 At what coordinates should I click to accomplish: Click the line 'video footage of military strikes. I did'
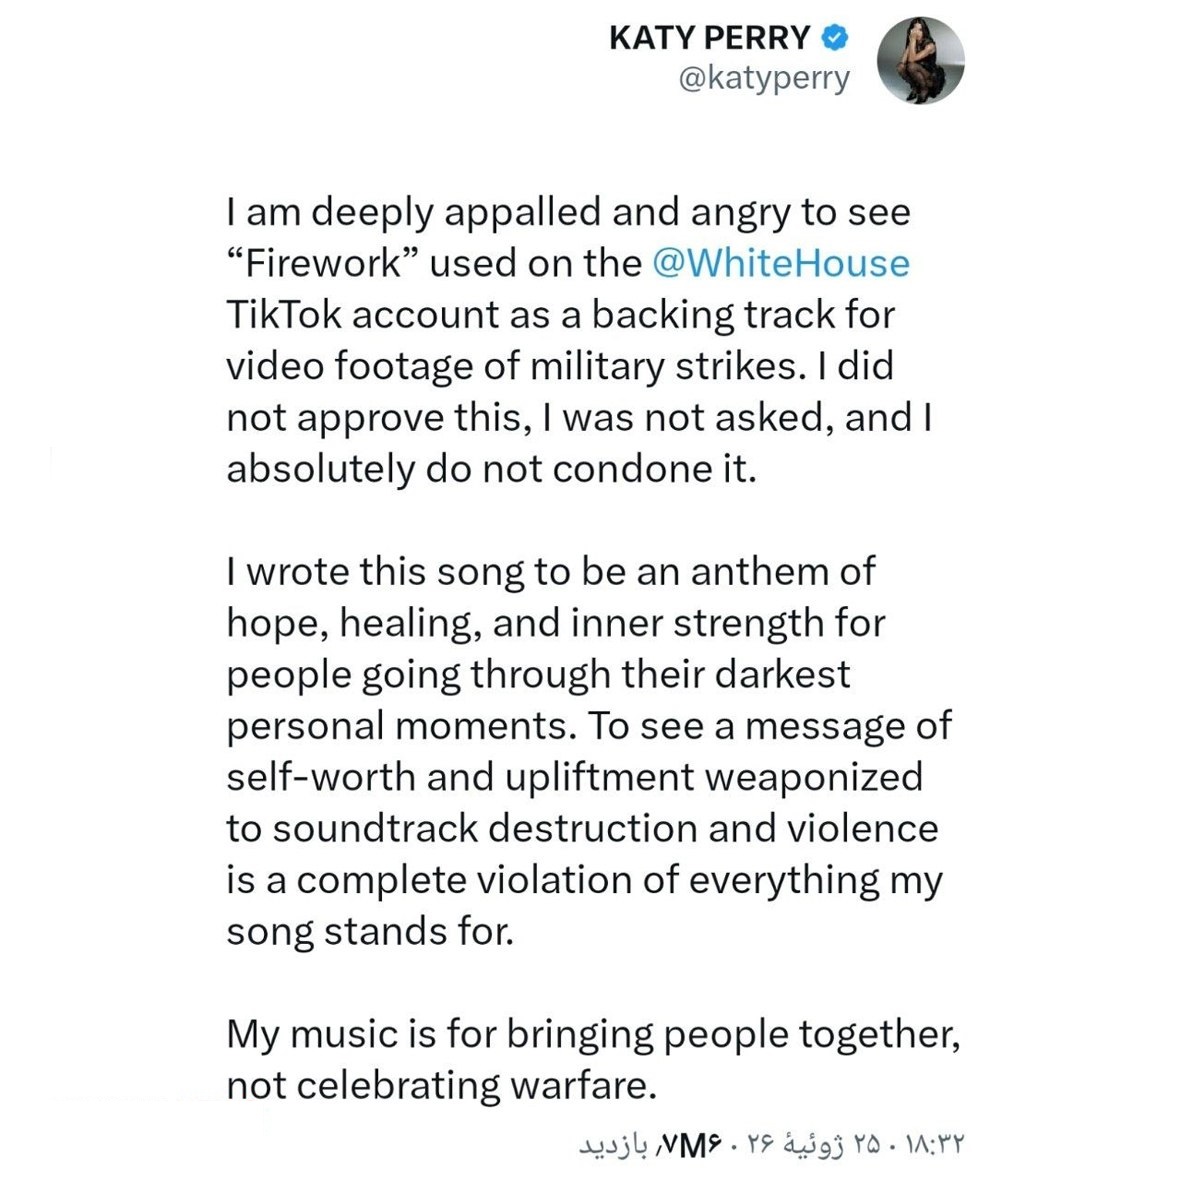click(560, 366)
